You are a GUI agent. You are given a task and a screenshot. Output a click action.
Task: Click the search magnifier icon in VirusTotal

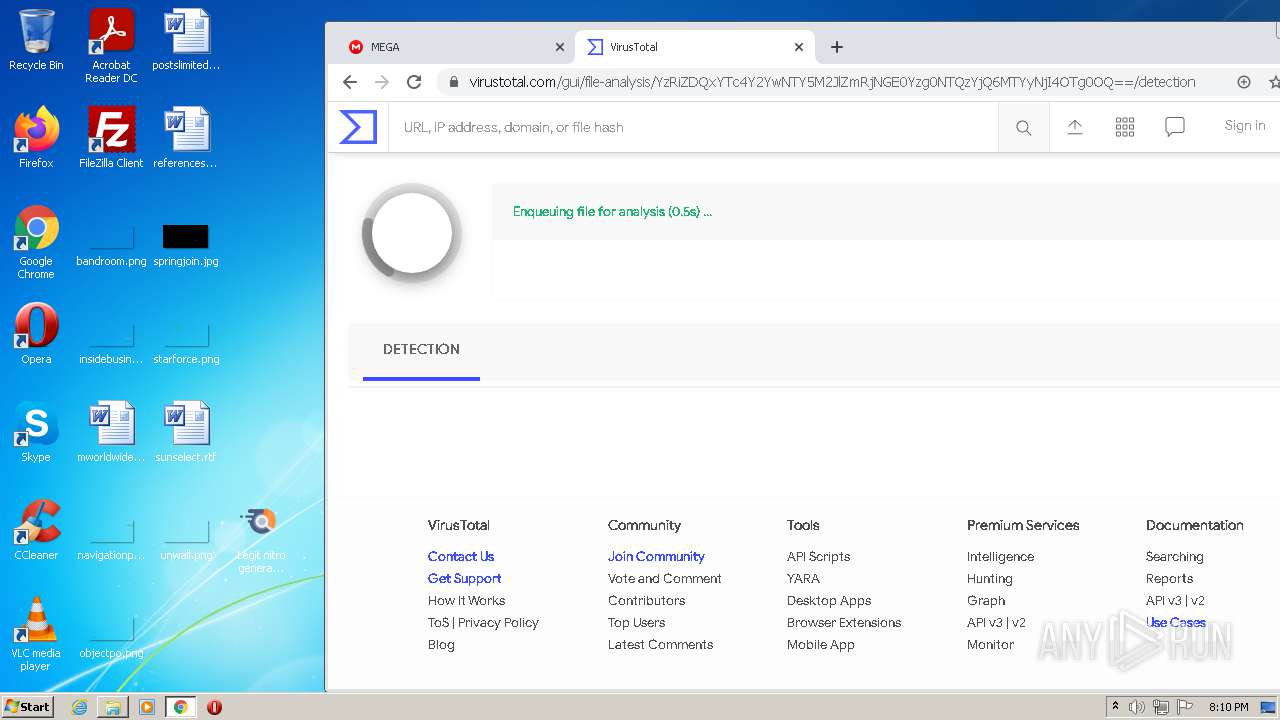coord(1023,127)
